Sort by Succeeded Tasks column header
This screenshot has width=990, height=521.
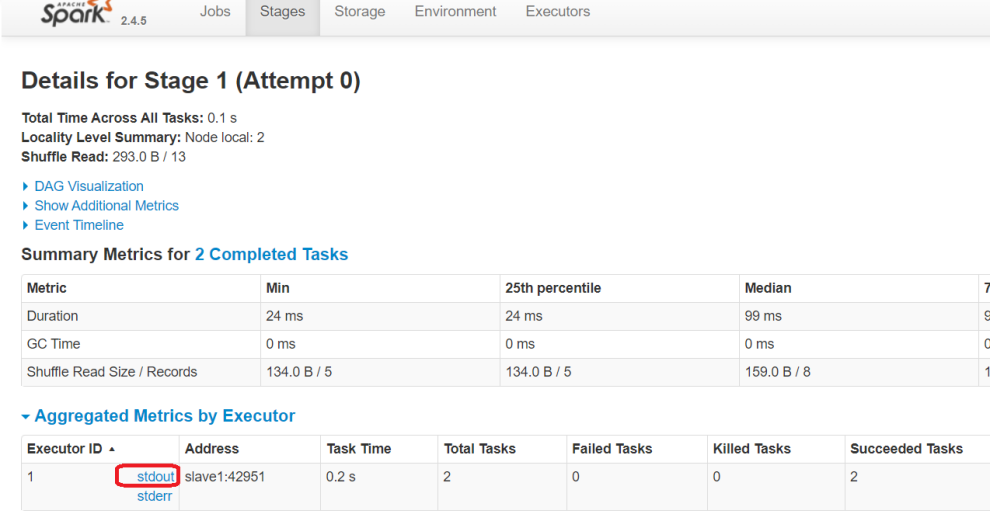tap(906, 449)
